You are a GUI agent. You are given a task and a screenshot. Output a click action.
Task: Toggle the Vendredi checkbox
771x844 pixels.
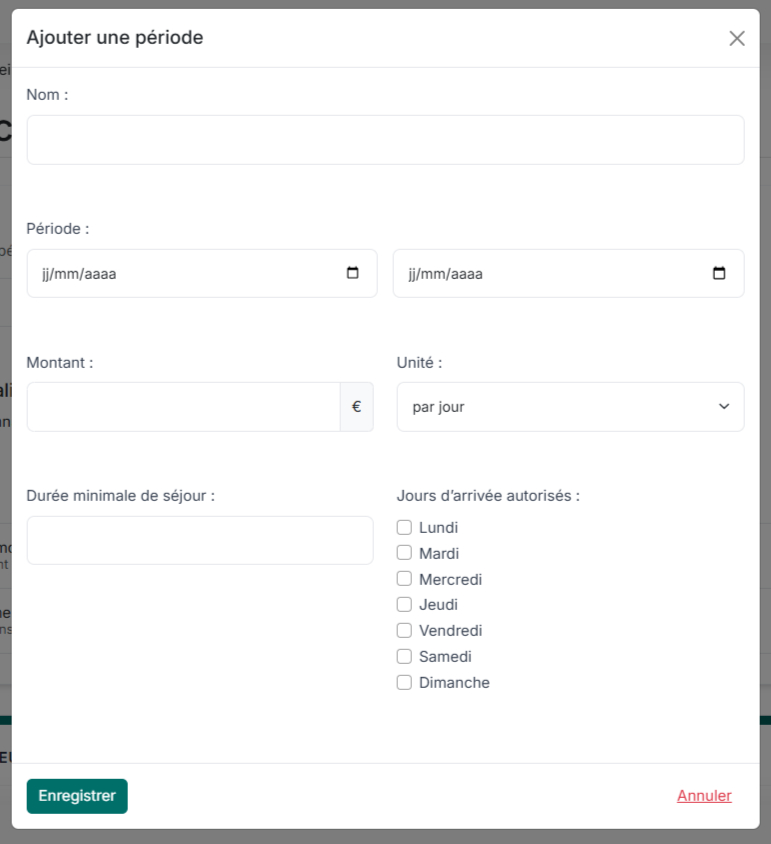[404, 631]
